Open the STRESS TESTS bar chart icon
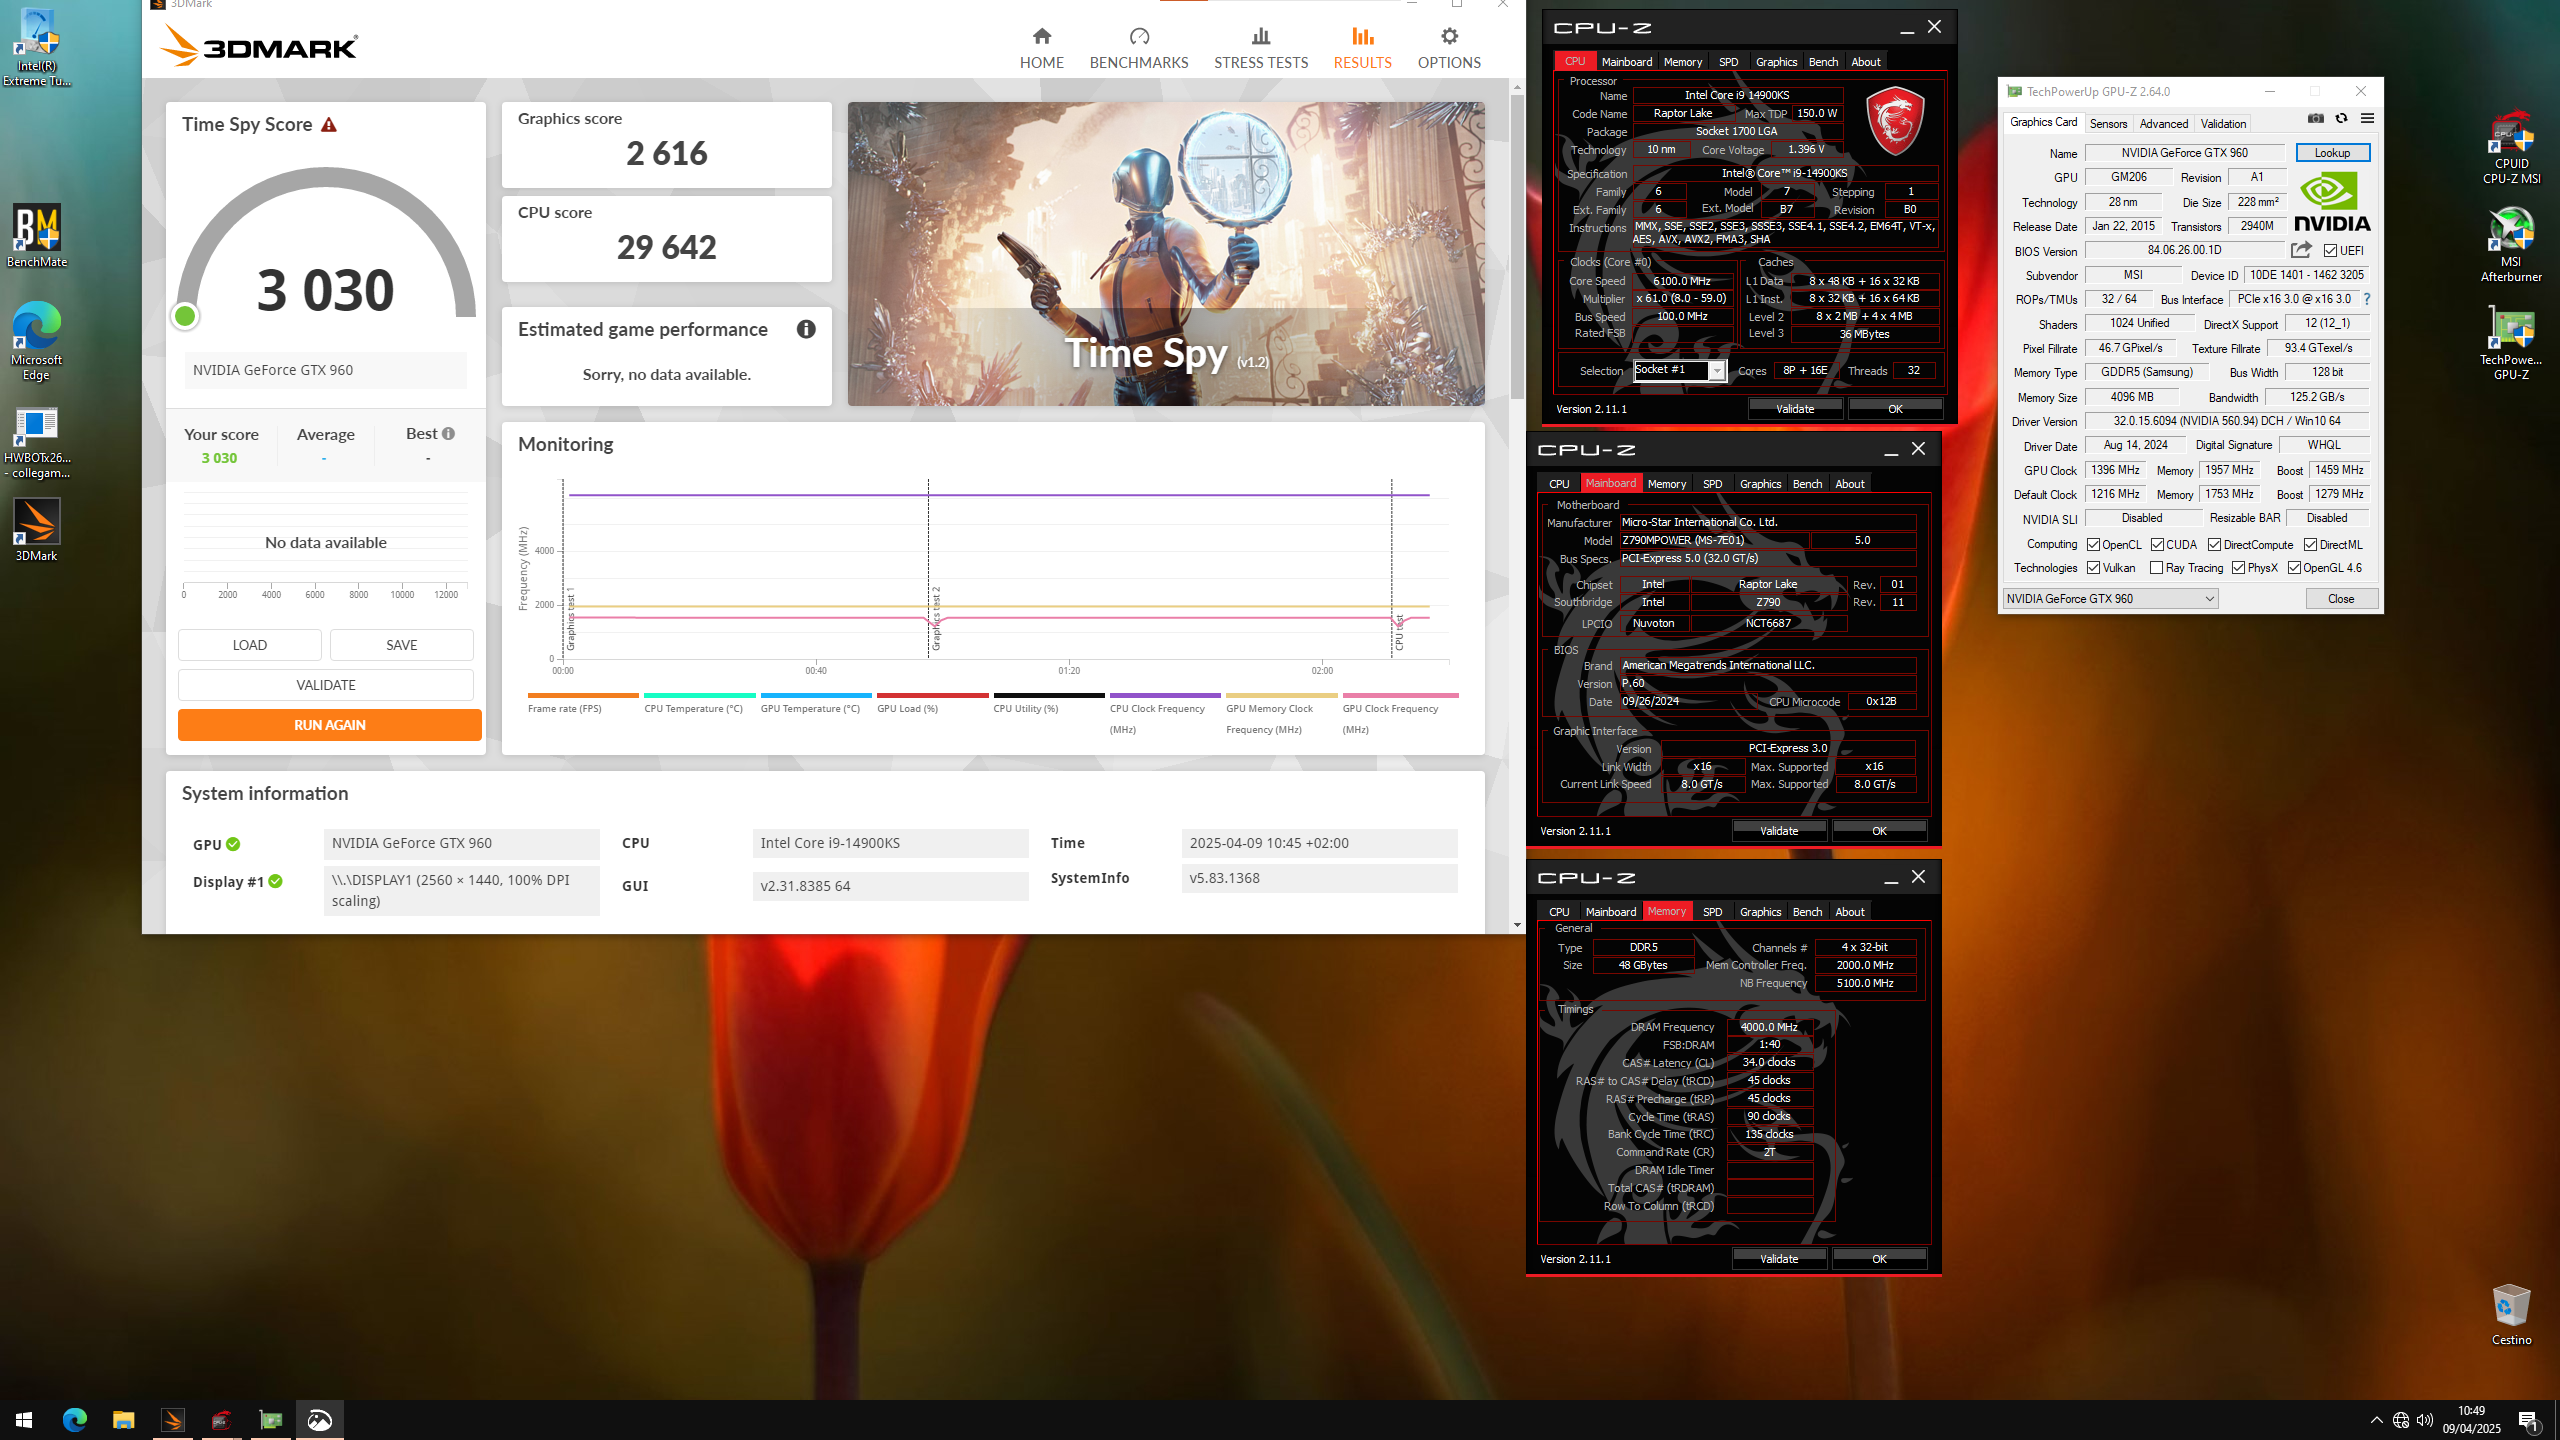The width and height of the screenshot is (2560, 1440). (x=1261, y=37)
